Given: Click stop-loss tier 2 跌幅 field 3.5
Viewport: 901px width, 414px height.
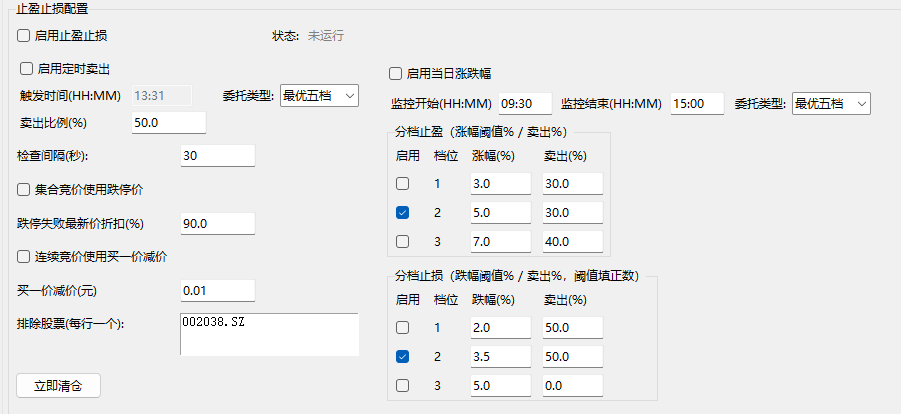Looking at the screenshot, I should coord(500,356).
